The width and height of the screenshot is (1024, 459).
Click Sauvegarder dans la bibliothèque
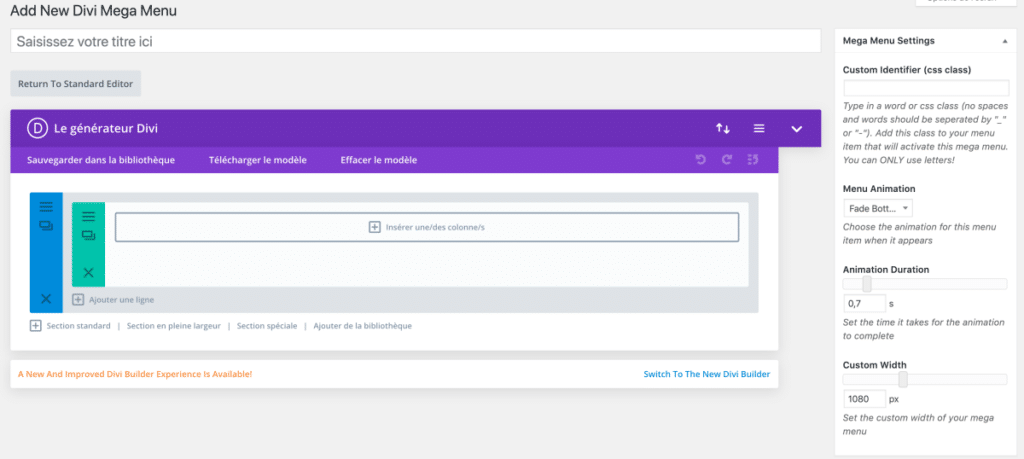click(x=101, y=160)
